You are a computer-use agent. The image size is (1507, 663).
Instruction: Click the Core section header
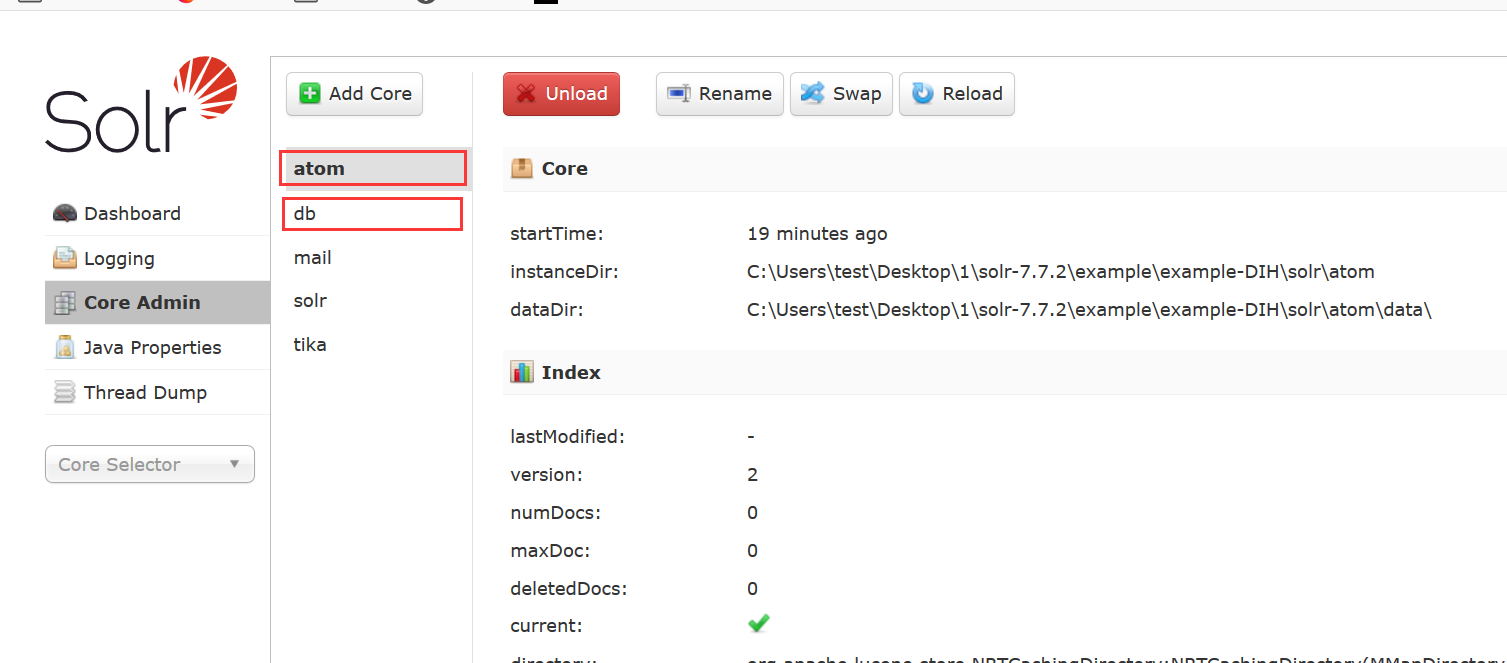(x=1005, y=168)
